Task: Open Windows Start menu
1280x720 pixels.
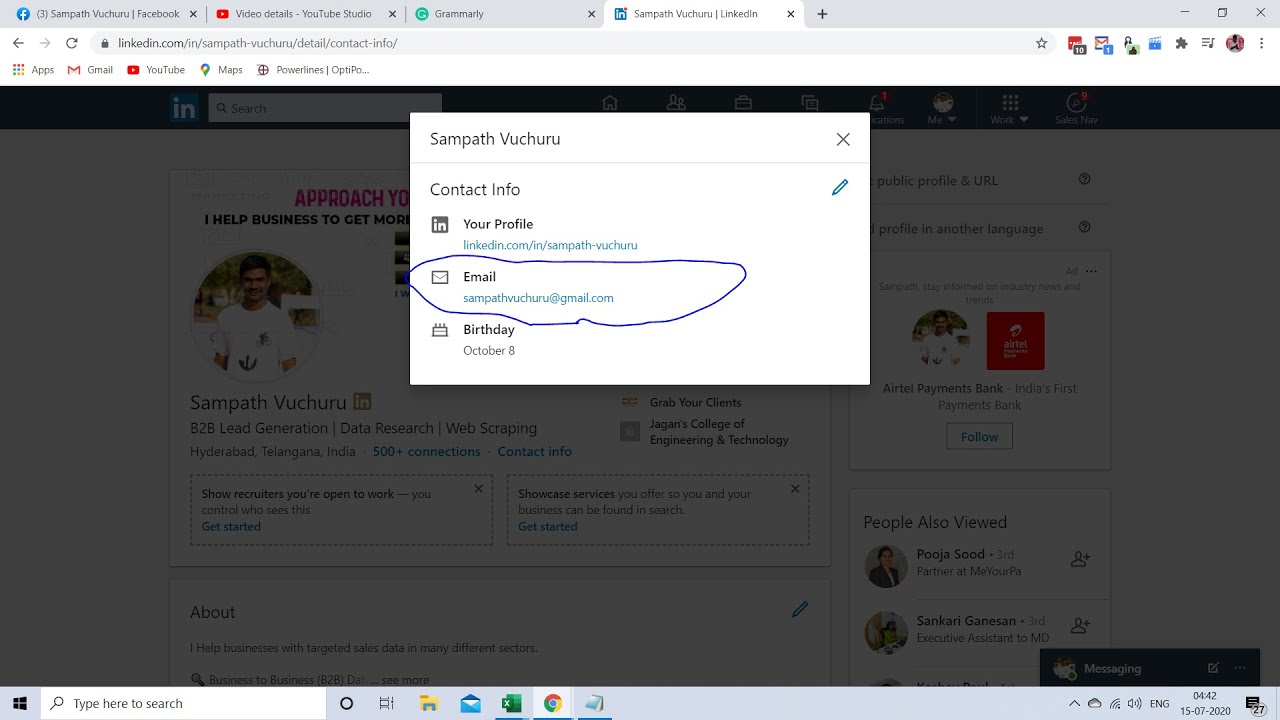Action: (x=20, y=703)
